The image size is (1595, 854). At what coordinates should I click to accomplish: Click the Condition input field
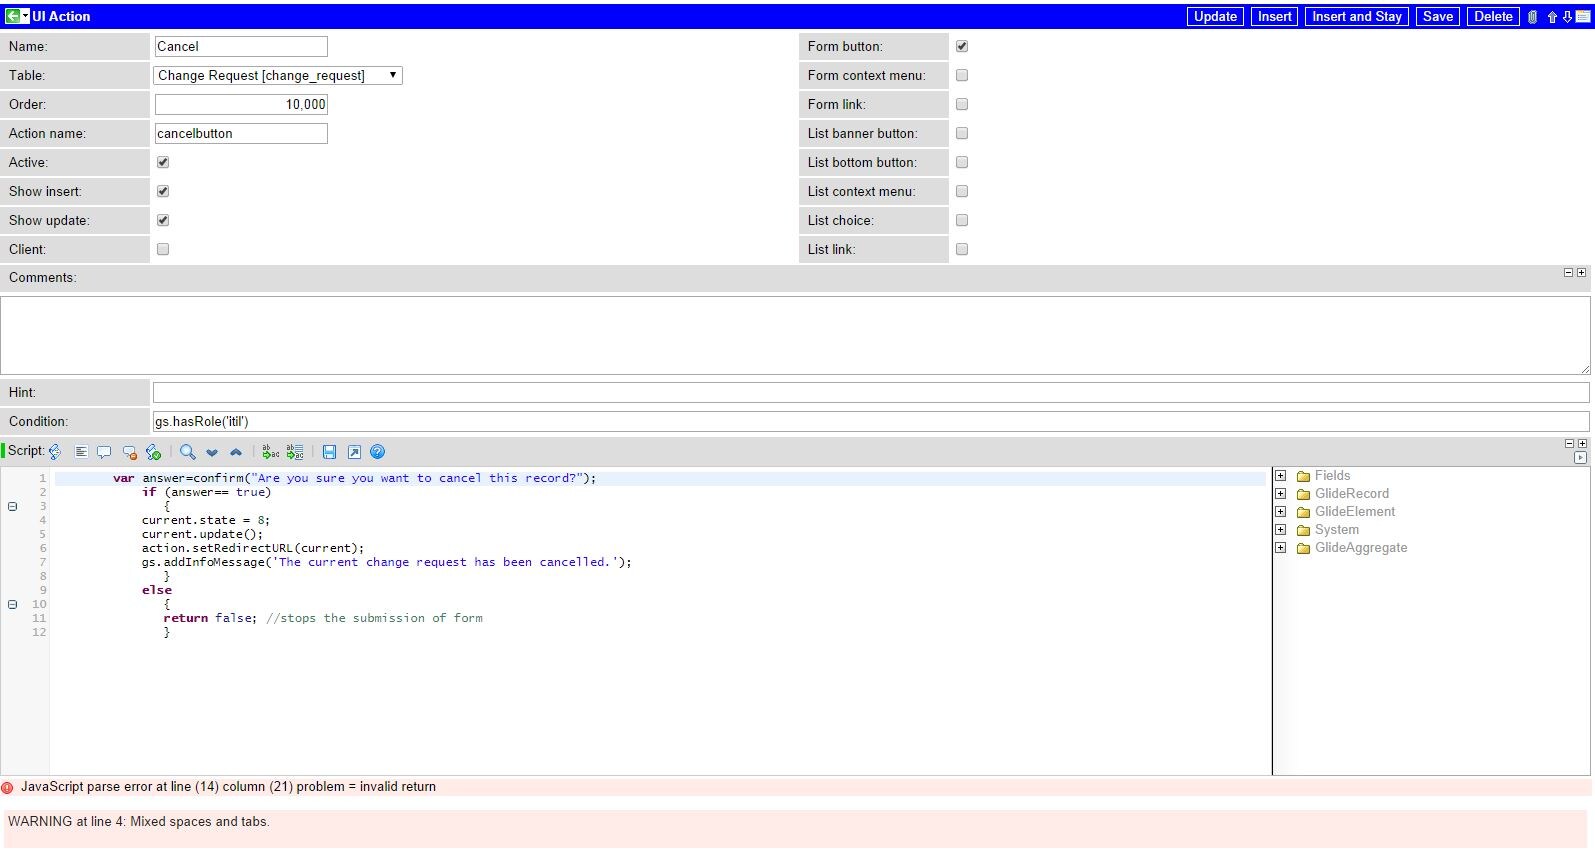click(x=871, y=422)
